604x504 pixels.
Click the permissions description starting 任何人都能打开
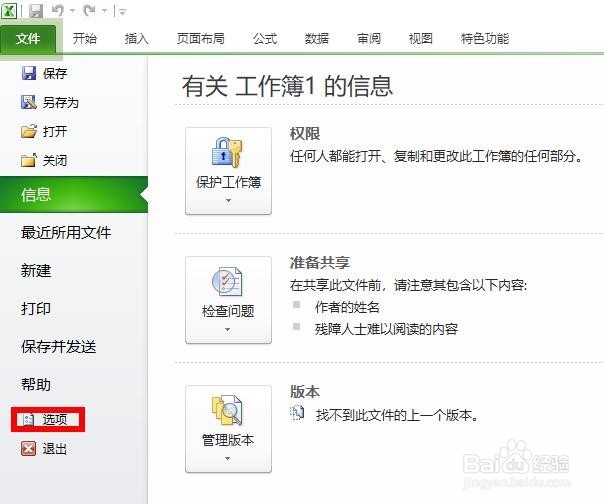click(436, 156)
